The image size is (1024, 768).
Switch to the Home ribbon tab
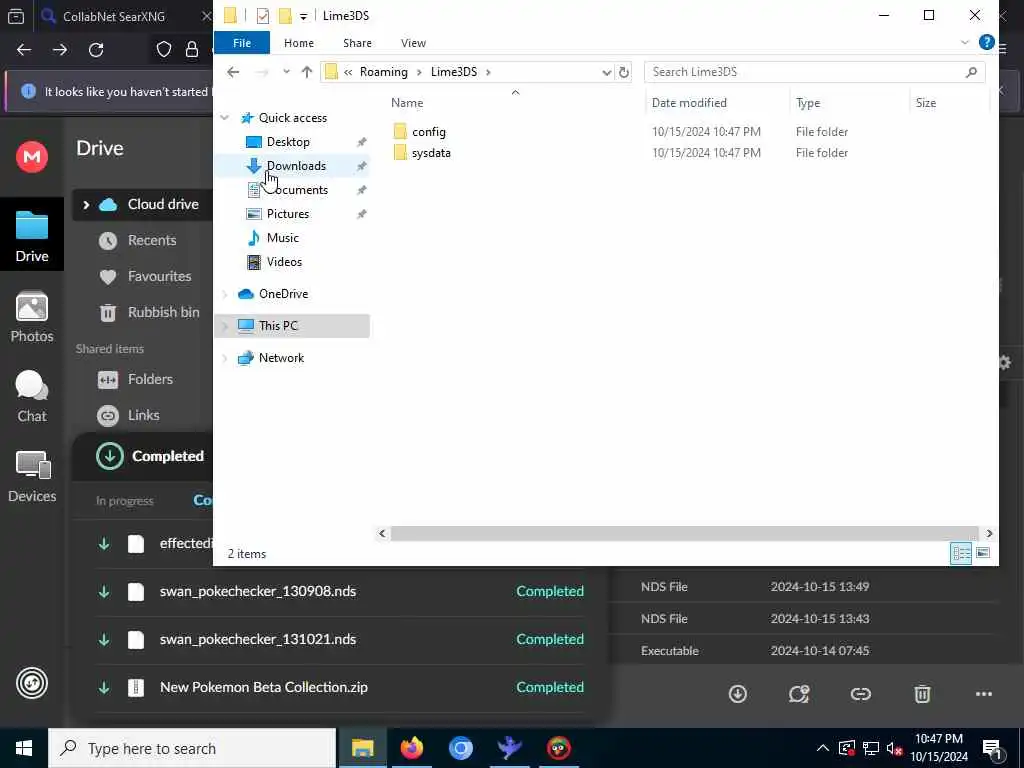(298, 43)
